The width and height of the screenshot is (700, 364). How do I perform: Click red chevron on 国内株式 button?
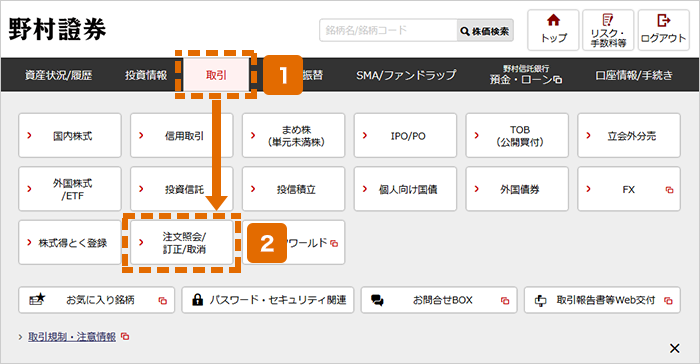[29, 135]
